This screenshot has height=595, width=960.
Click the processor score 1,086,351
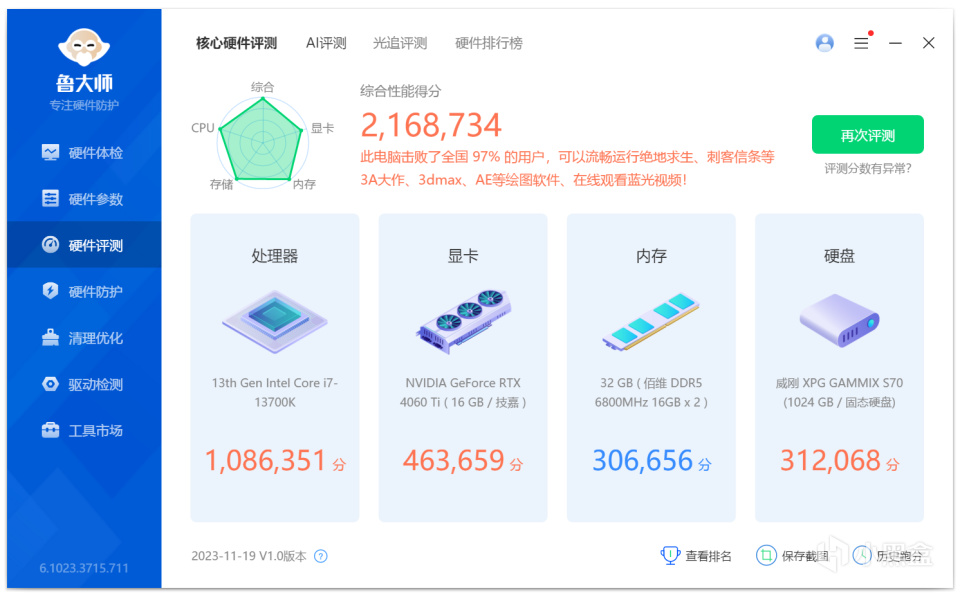tap(264, 460)
